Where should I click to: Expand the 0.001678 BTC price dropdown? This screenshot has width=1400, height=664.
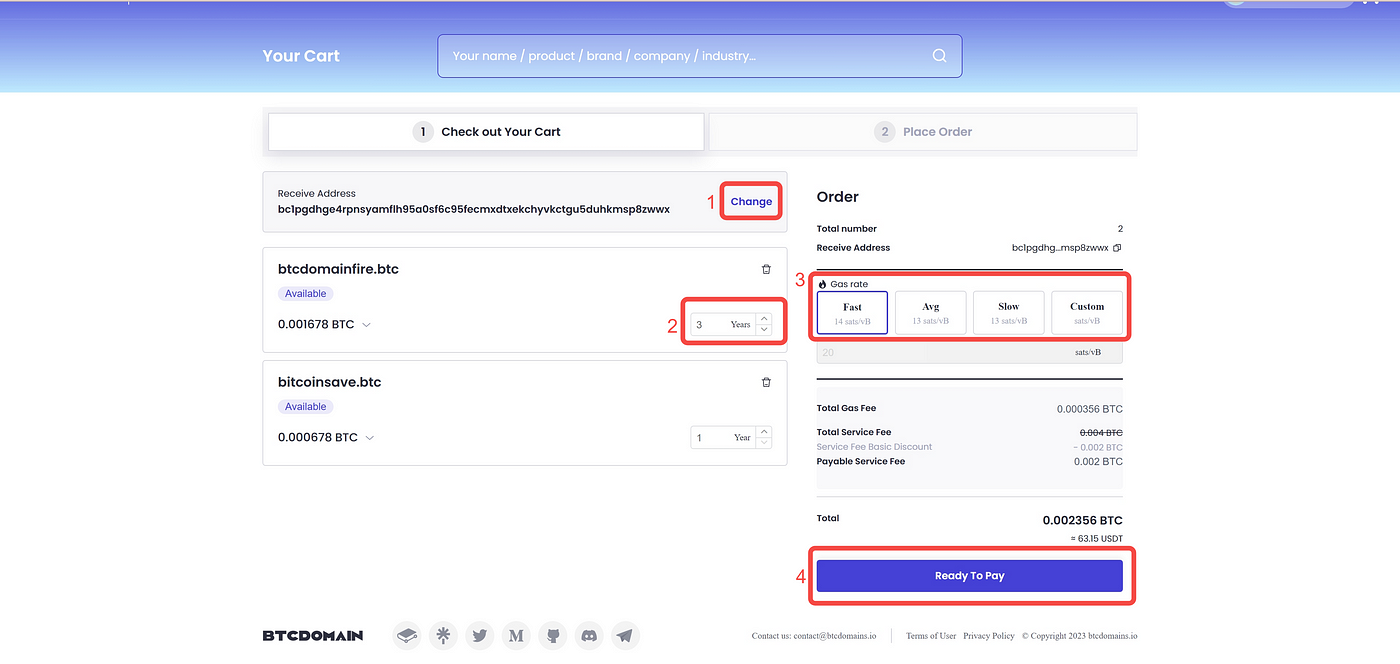pos(366,325)
